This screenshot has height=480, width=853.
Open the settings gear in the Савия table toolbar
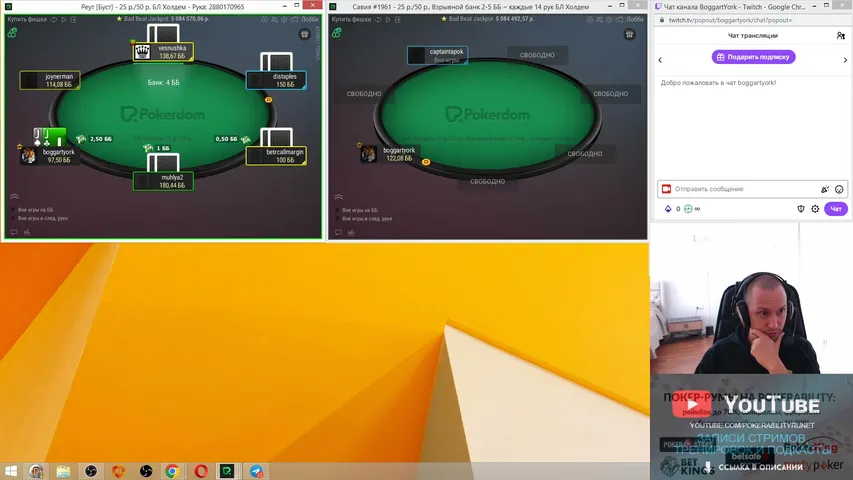tap(609, 19)
